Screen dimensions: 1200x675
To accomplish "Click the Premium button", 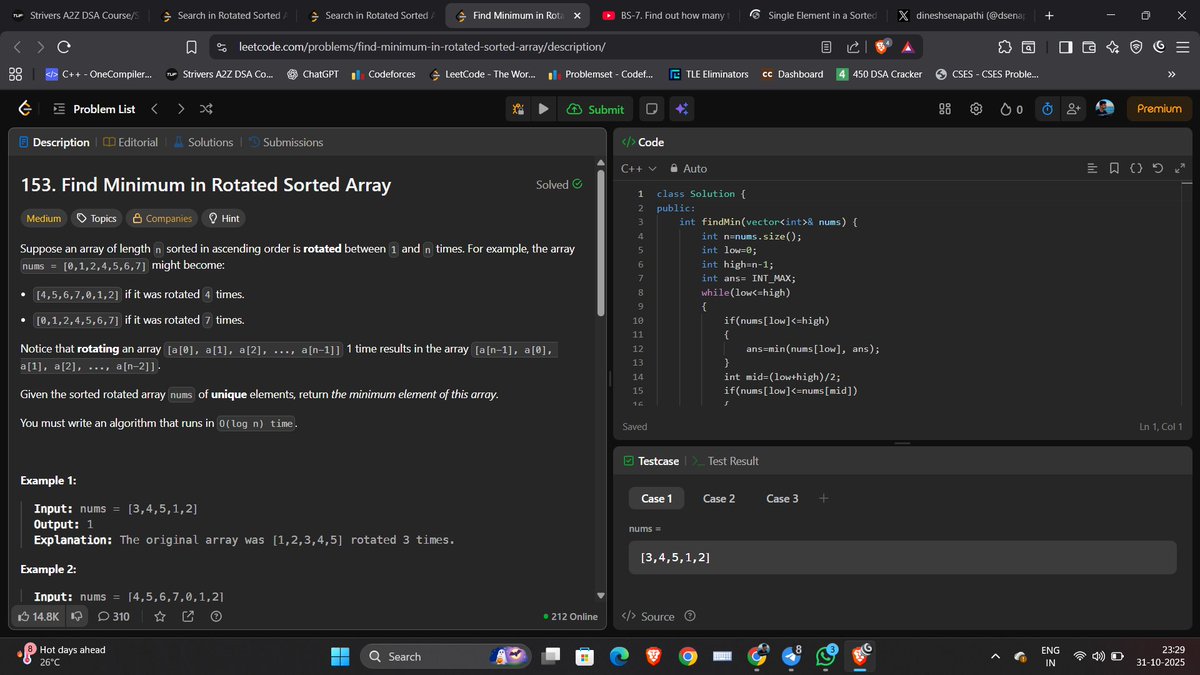I will (1159, 108).
